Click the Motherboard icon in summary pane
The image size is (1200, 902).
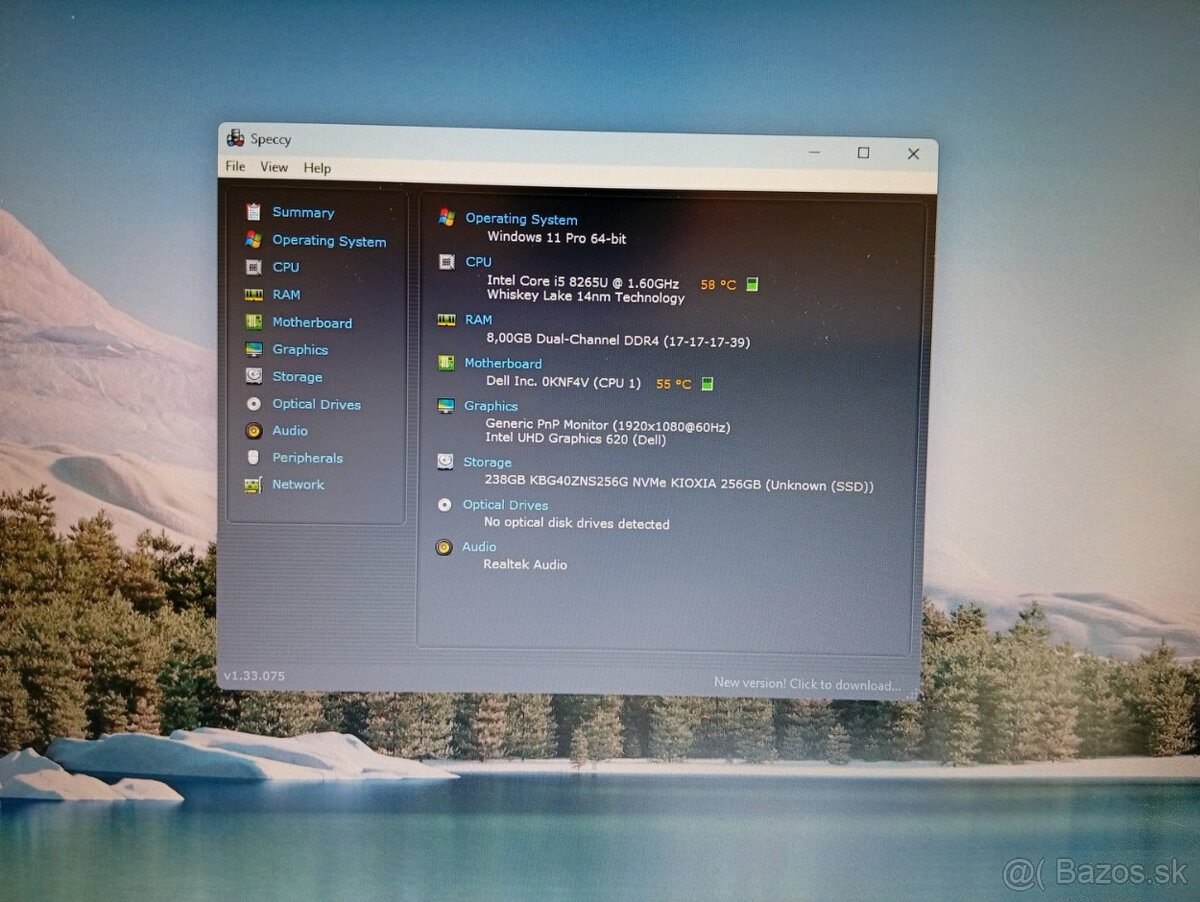(x=446, y=363)
